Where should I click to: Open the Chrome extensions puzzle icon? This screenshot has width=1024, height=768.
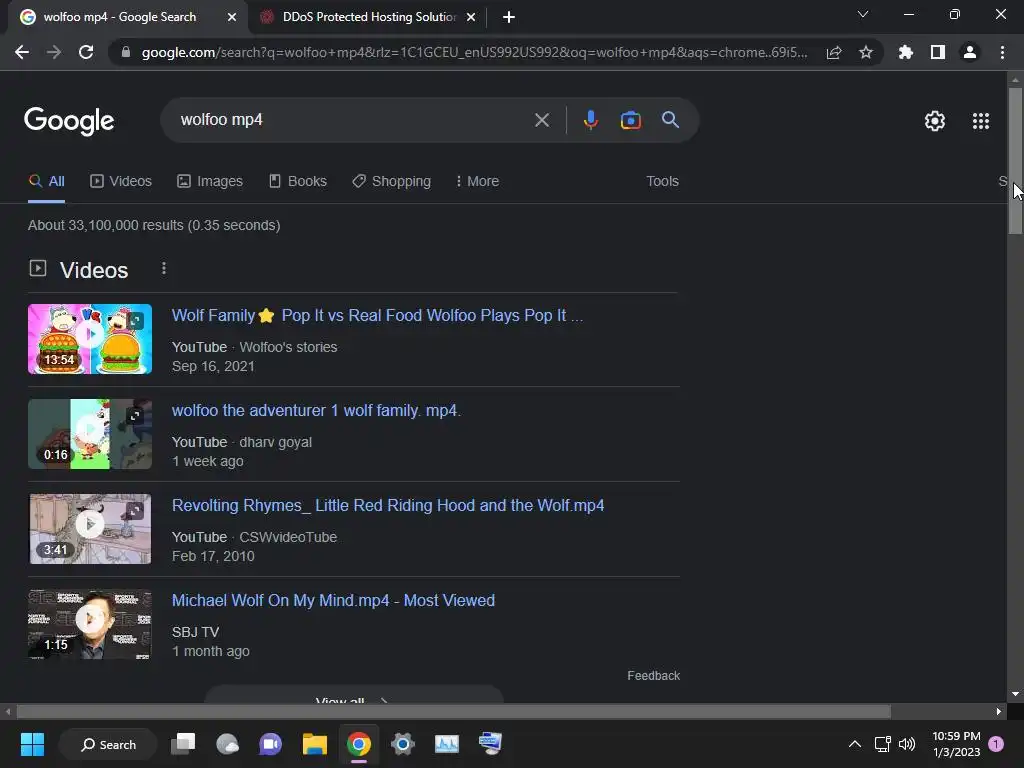coord(906,52)
